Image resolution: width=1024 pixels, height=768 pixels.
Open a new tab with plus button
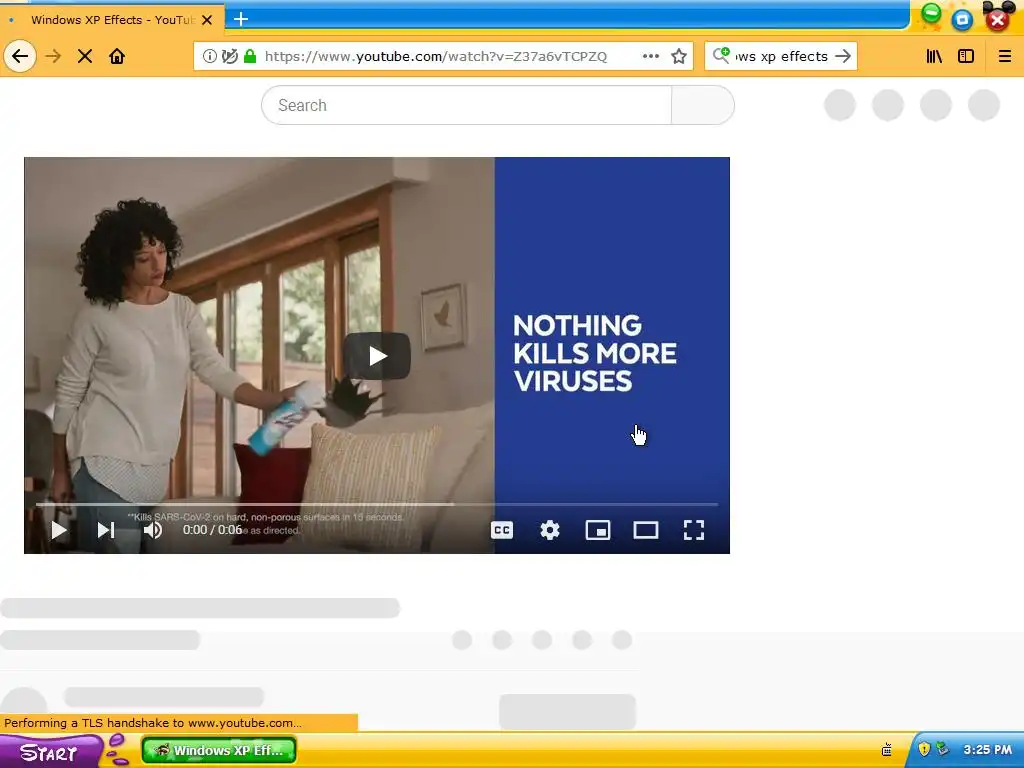pos(241,19)
